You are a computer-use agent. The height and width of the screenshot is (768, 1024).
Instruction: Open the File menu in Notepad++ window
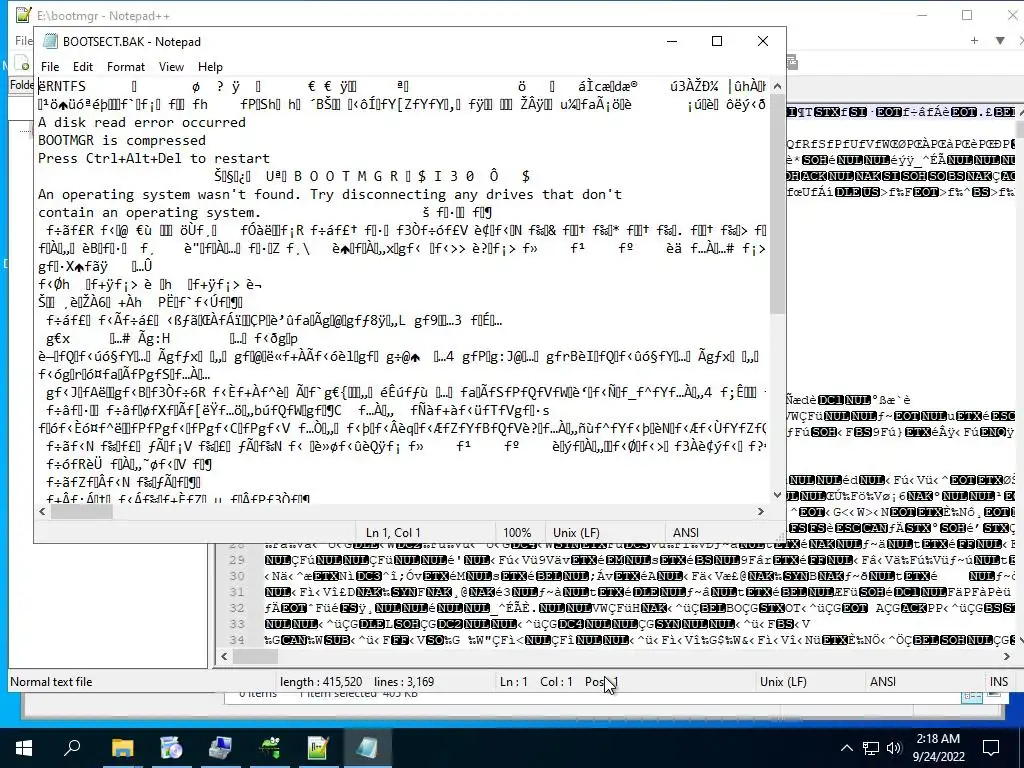tap(24, 40)
